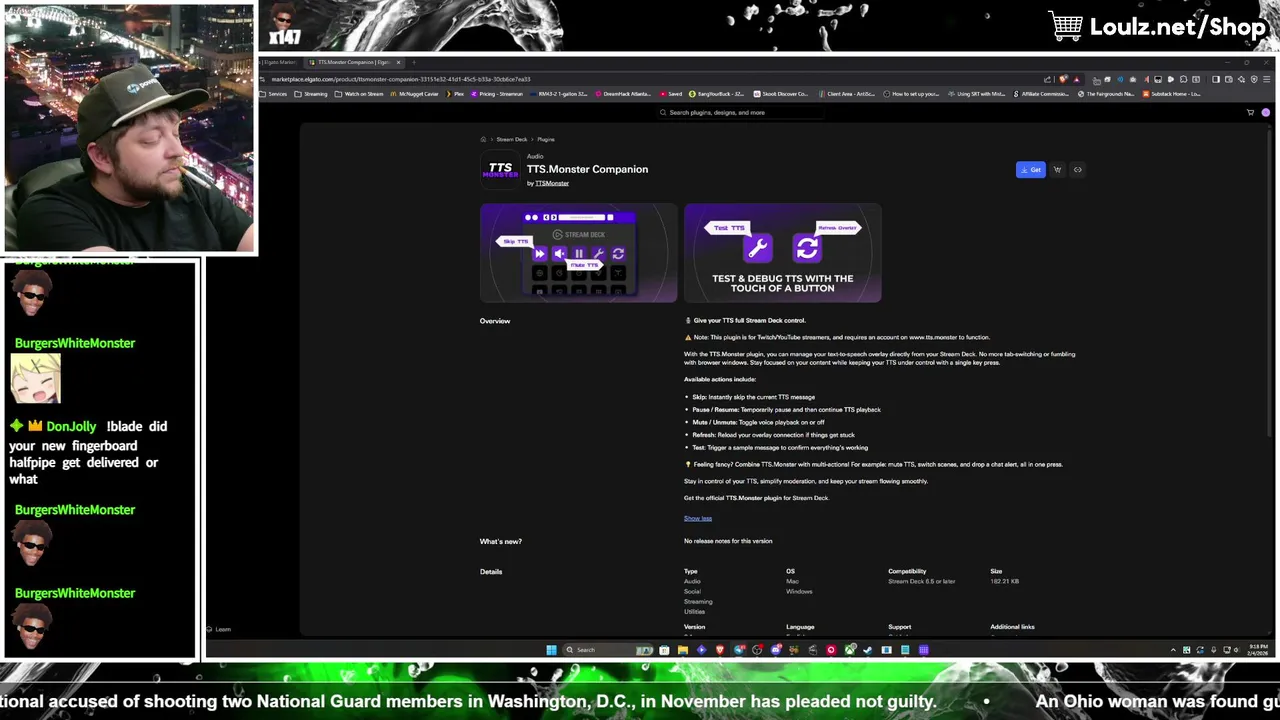Go to home icon in breadcrumb

pyautogui.click(x=483, y=139)
